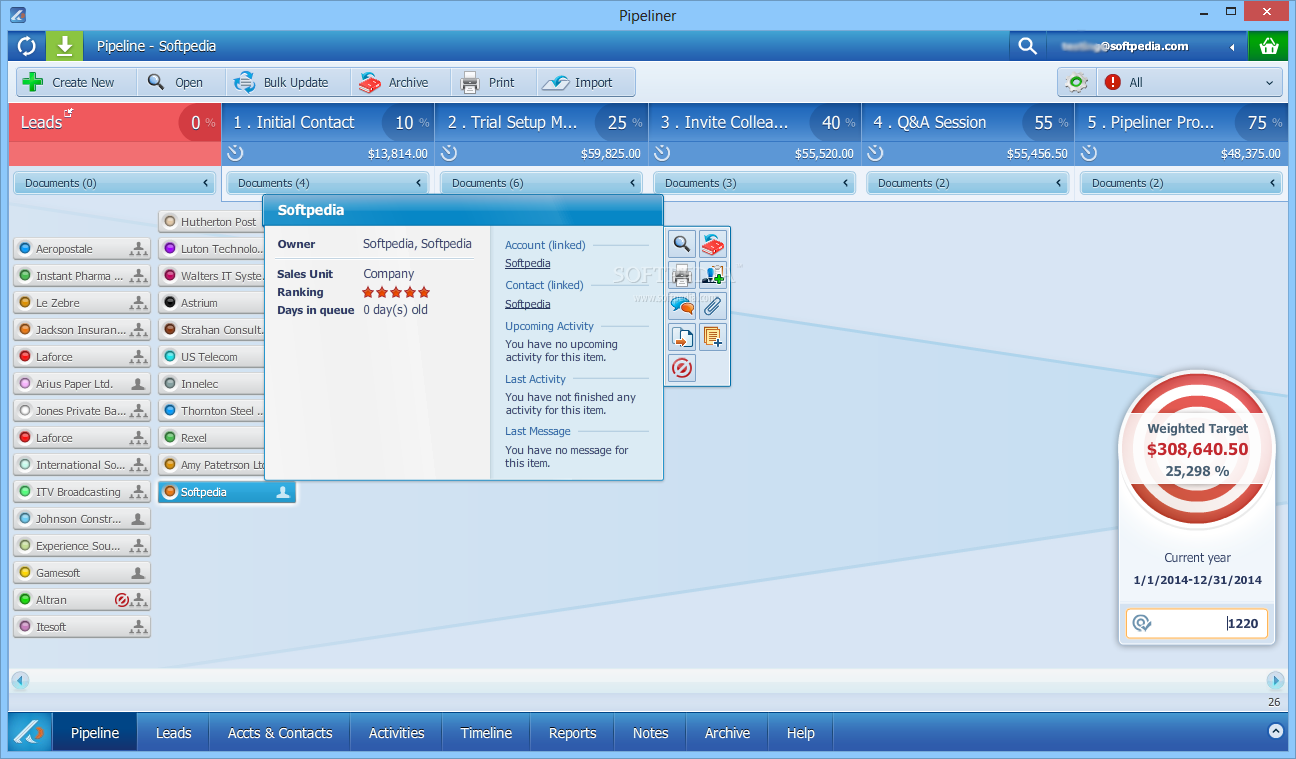Open the Help tab

(800, 733)
